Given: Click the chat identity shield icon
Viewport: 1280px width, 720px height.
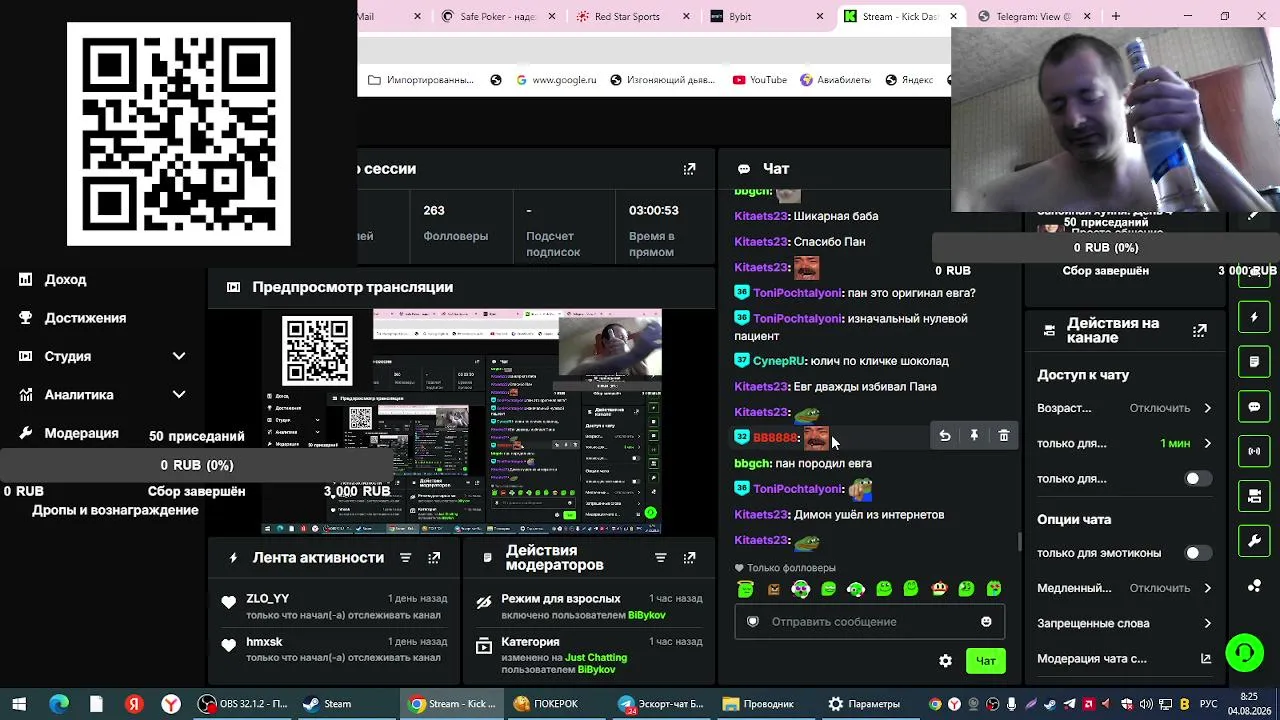Looking at the screenshot, I should pyautogui.click(x=753, y=621).
